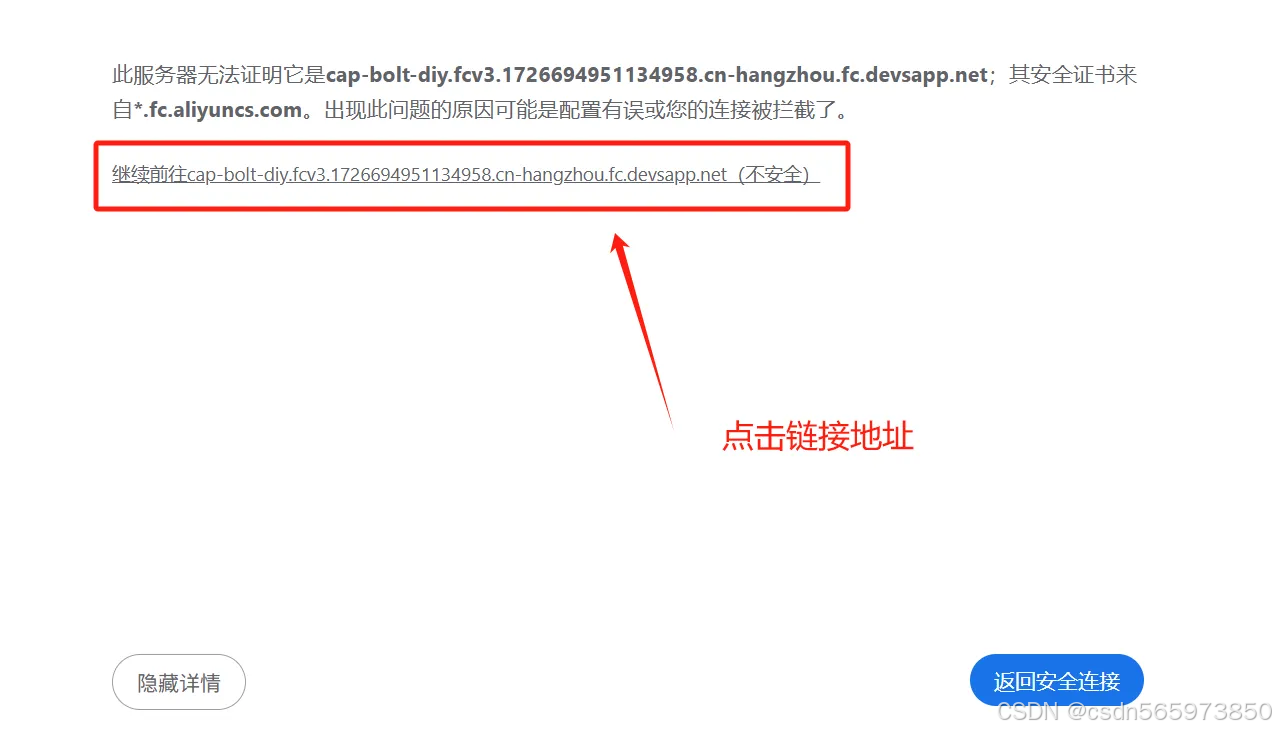Image resolution: width=1276 pixels, height=733 pixels.
Task: Click the CSDN watermark text
Action: click(x=1029, y=712)
